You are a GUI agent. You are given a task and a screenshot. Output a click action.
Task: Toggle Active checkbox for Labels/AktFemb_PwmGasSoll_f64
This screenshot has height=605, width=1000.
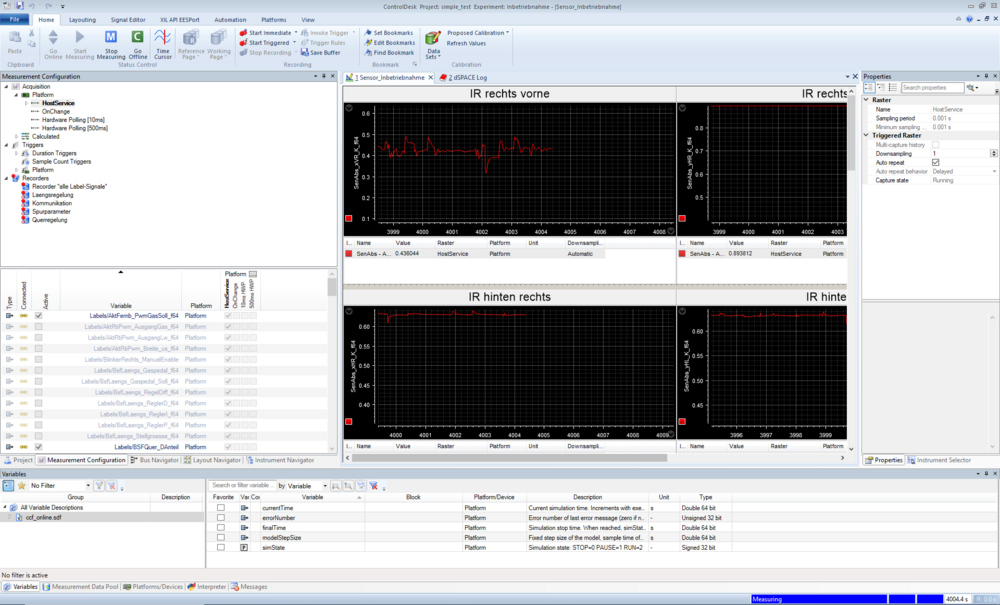click(x=39, y=315)
